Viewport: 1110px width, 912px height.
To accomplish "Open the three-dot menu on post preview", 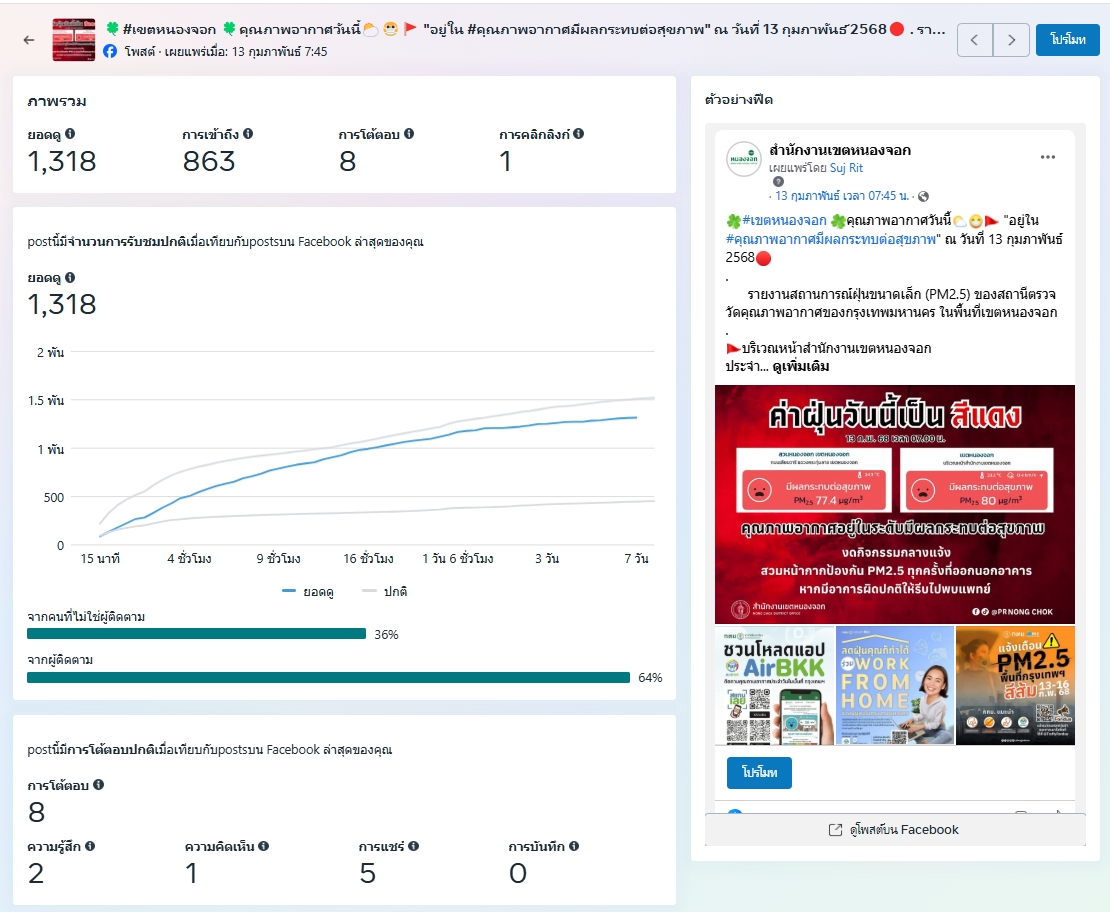I will tap(1048, 157).
